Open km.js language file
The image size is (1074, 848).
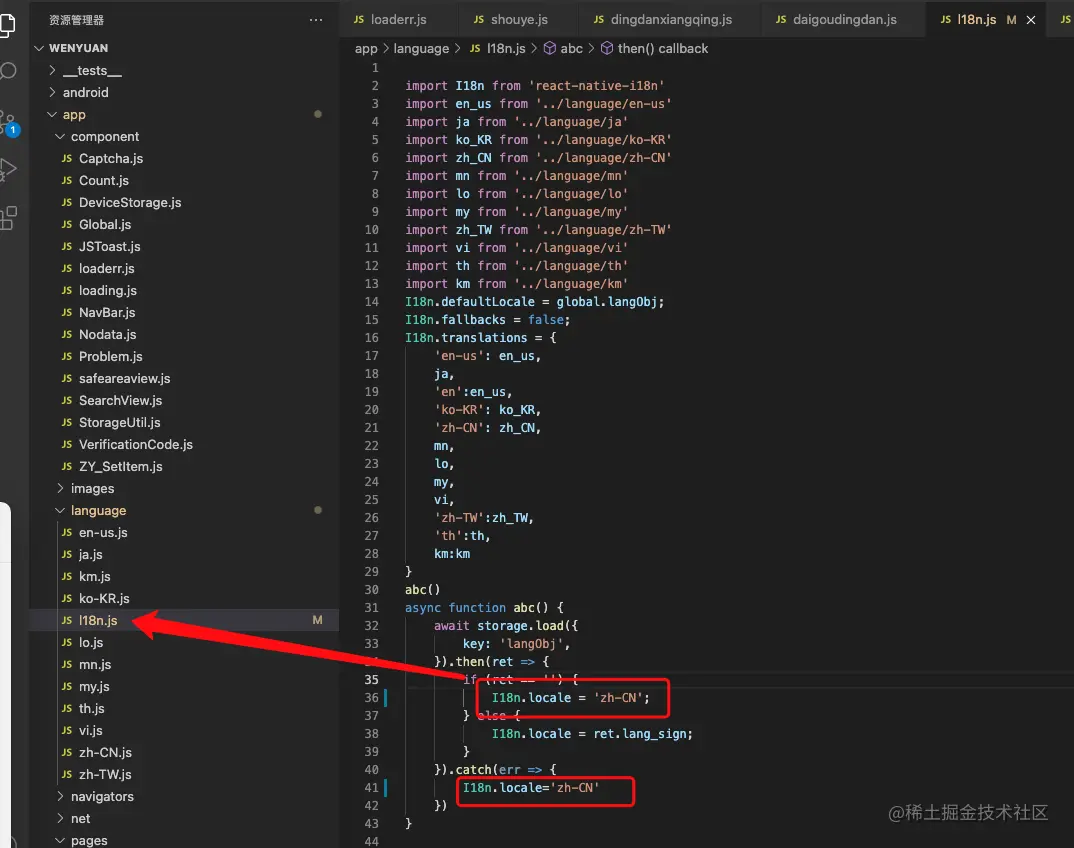coord(95,576)
